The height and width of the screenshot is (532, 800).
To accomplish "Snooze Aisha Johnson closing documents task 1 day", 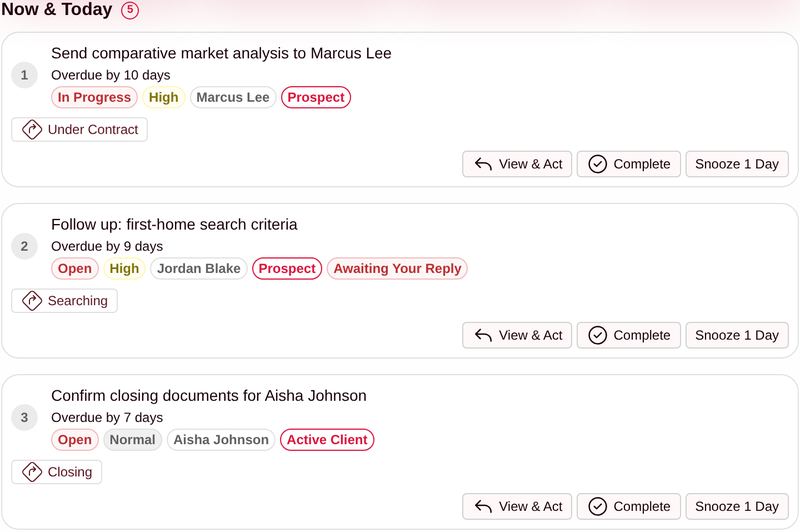I will click(737, 506).
